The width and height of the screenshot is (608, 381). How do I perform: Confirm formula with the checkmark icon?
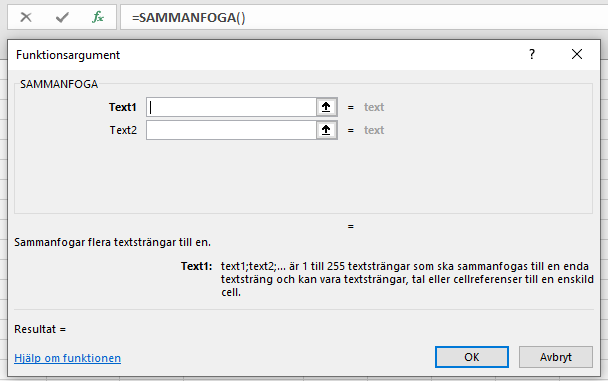pyautogui.click(x=62, y=17)
